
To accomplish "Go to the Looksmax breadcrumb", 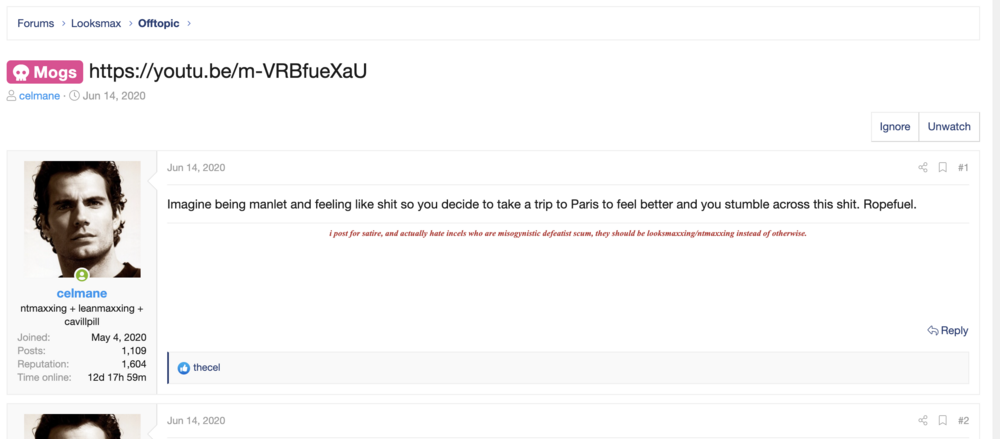I will pyautogui.click(x=96, y=24).
